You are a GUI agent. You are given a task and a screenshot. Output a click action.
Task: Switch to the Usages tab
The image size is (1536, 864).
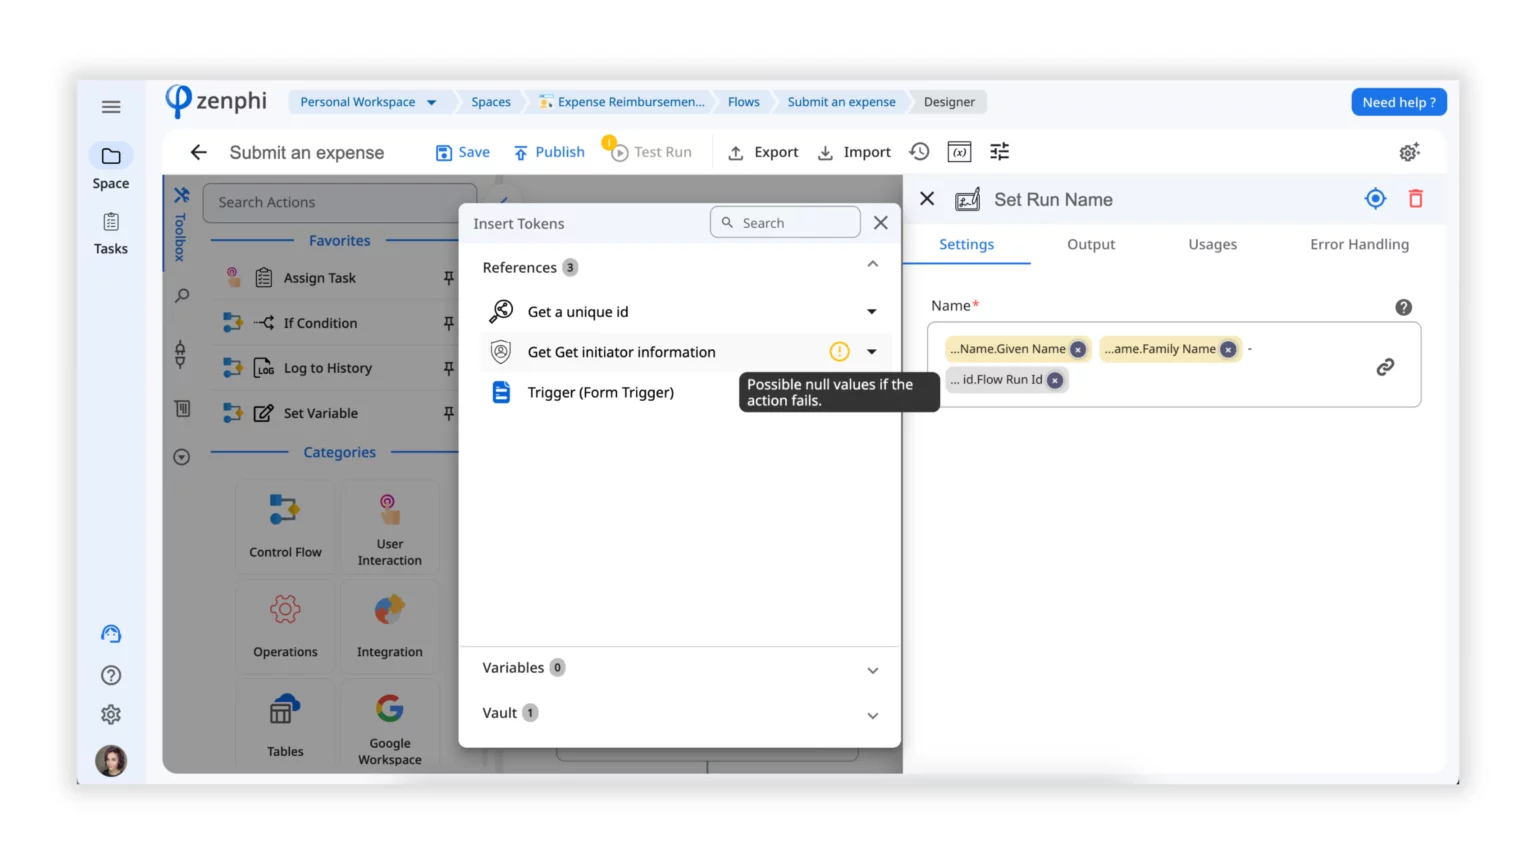point(1212,244)
